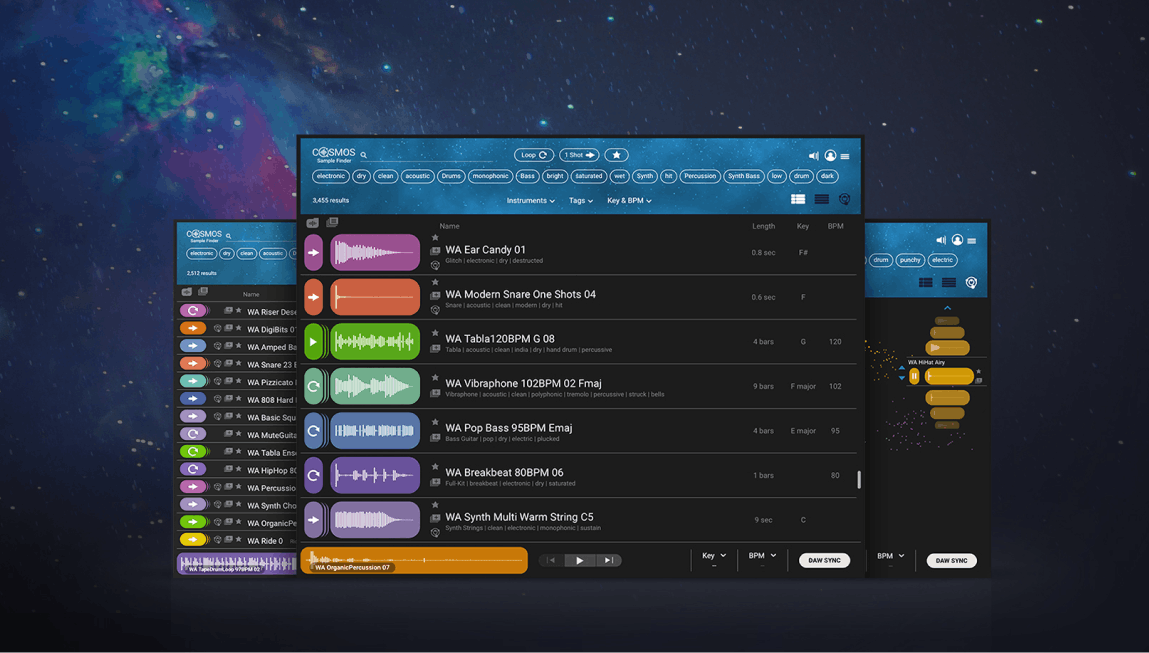Select the 'punchy' tag in right window

coord(909,260)
